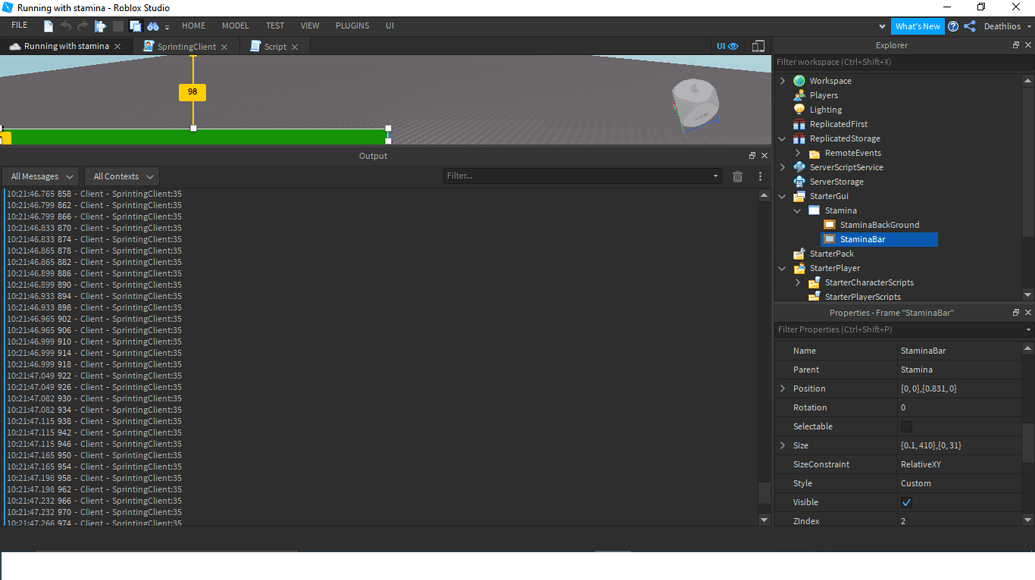This screenshot has height=580, width=1035.
Task: Open the All Contexts dropdown
Action: coord(121,175)
